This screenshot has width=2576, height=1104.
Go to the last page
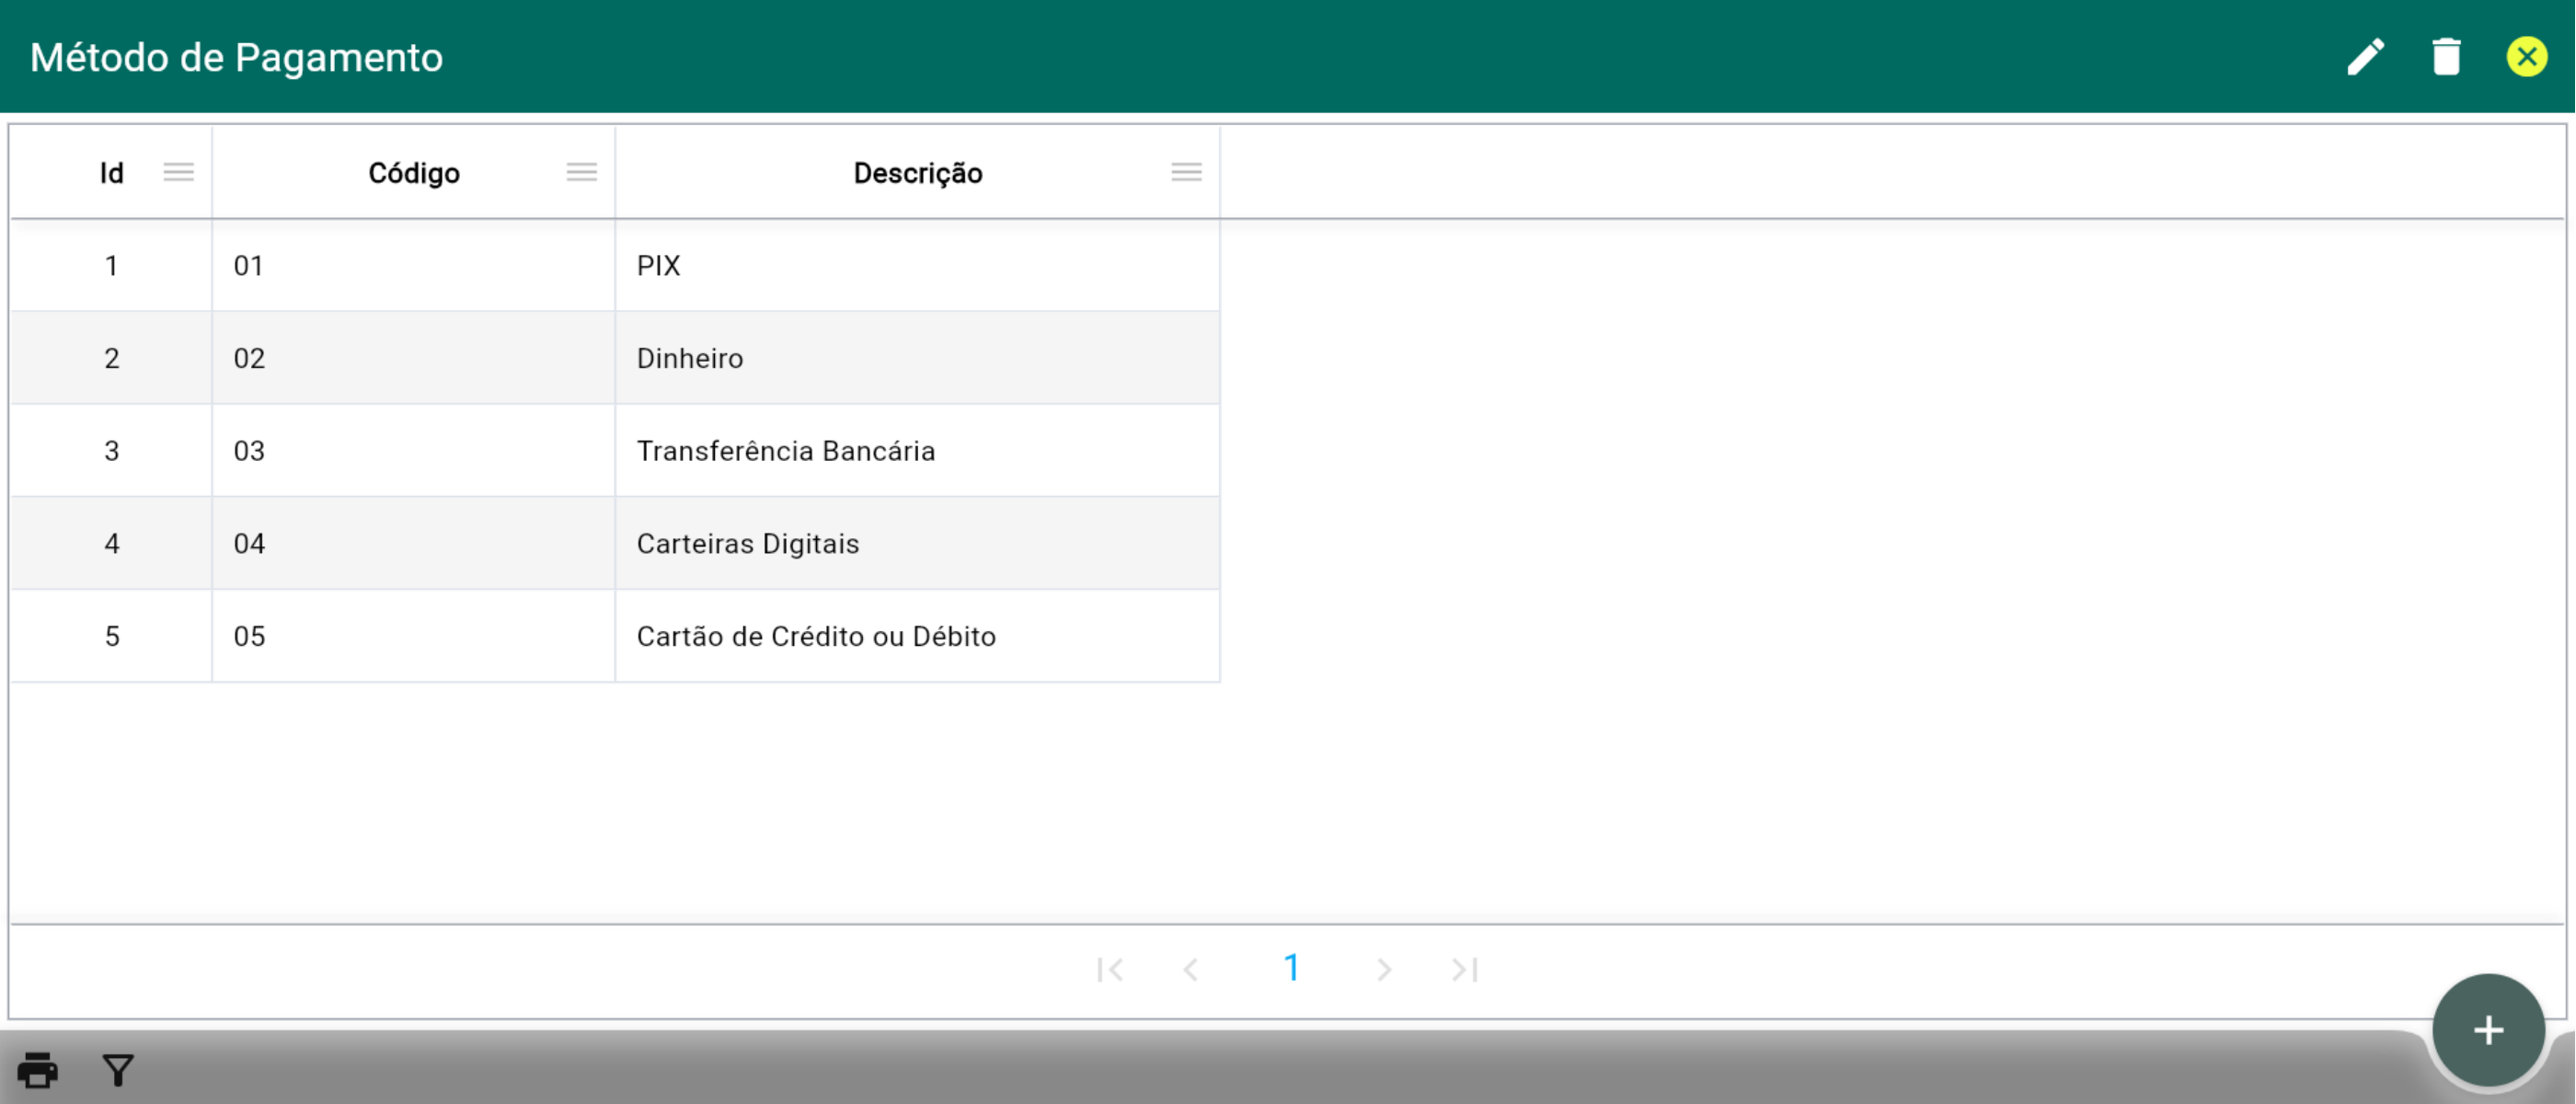click(1465, 969)
